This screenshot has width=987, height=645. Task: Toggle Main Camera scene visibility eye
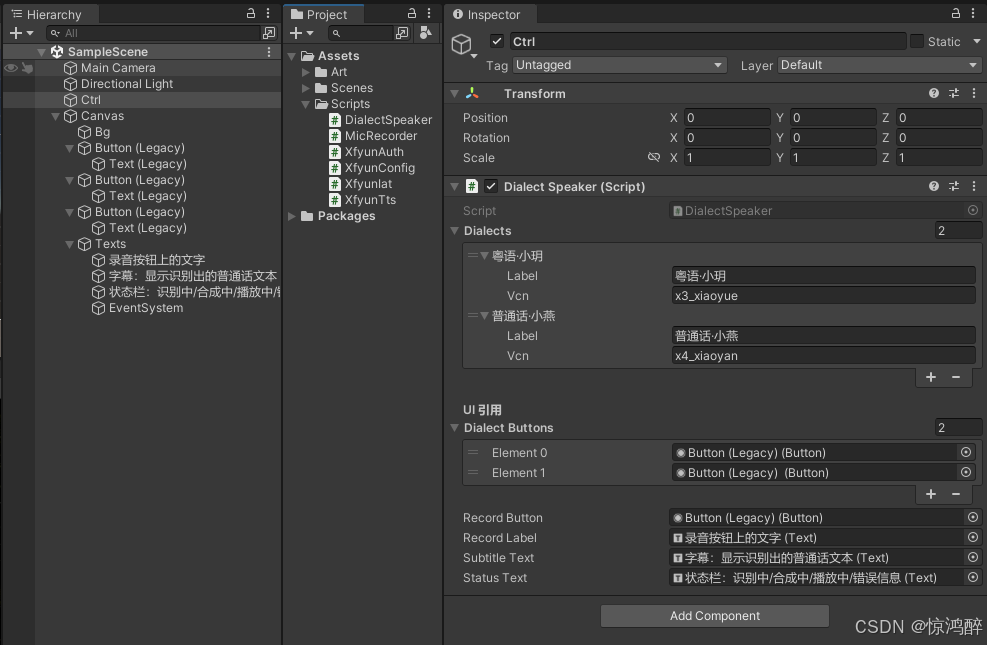pyautogui.click(x=11, y=68)
